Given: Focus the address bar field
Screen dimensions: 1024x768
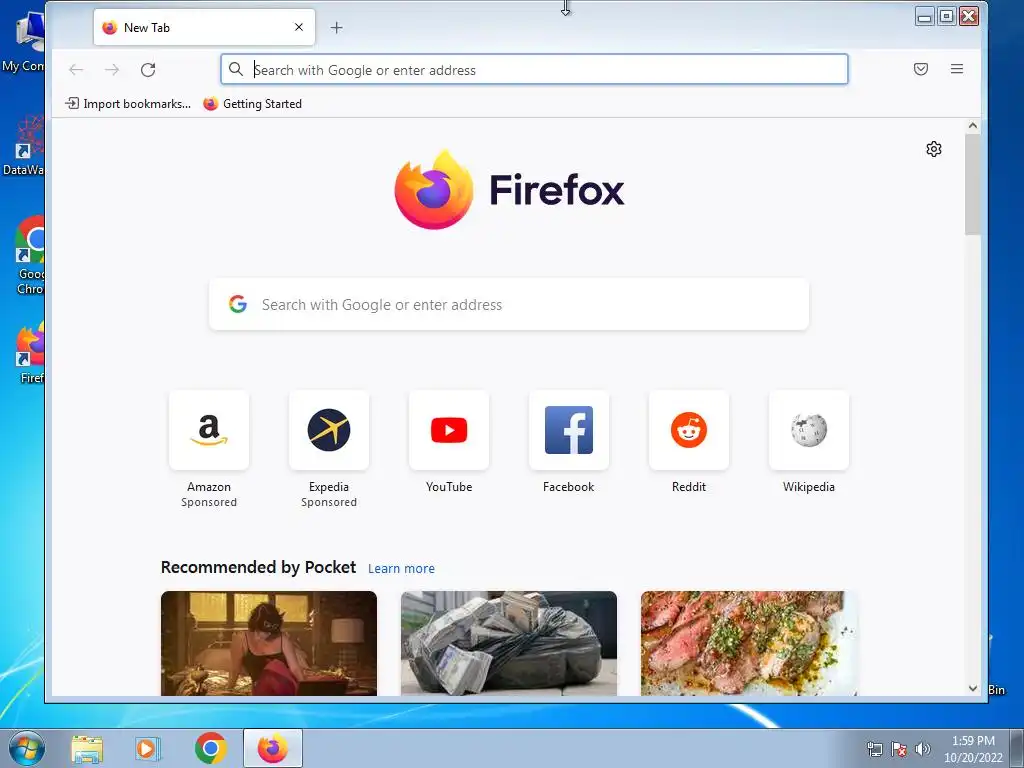Looking at the screenshot, I should click(534, 69).
